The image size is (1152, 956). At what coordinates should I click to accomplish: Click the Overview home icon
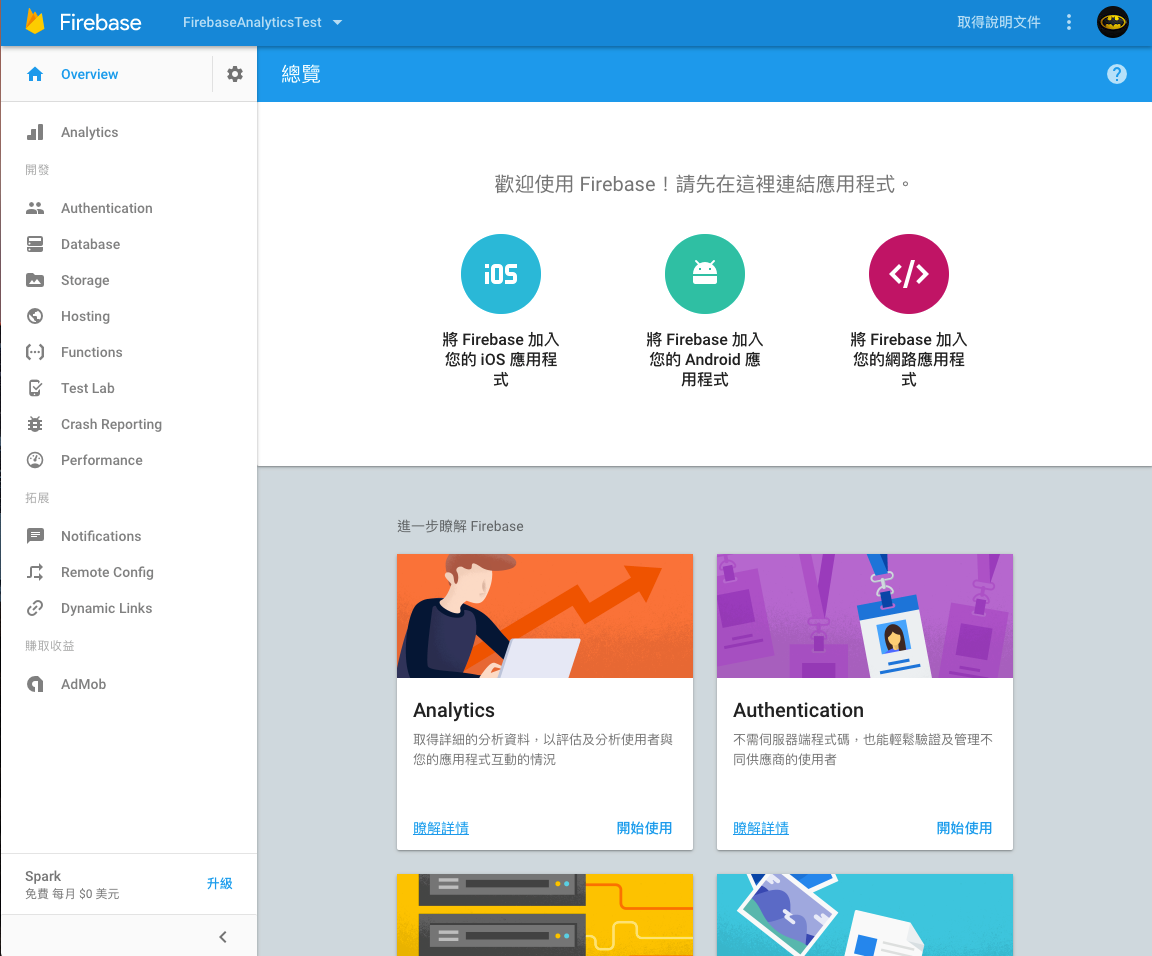[x=35, y=74]
